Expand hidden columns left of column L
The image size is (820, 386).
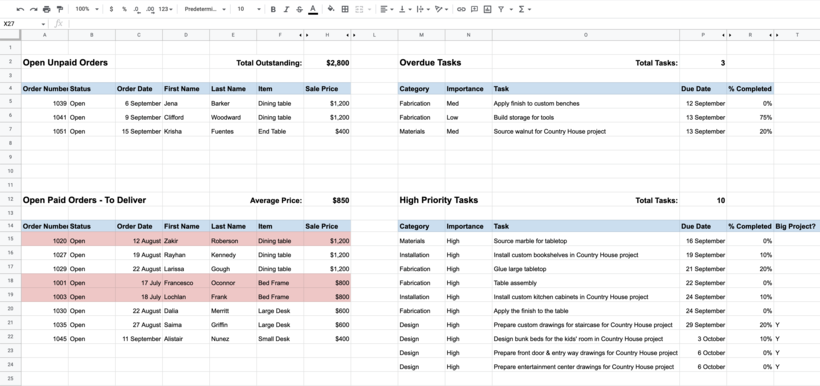point(354,35)
